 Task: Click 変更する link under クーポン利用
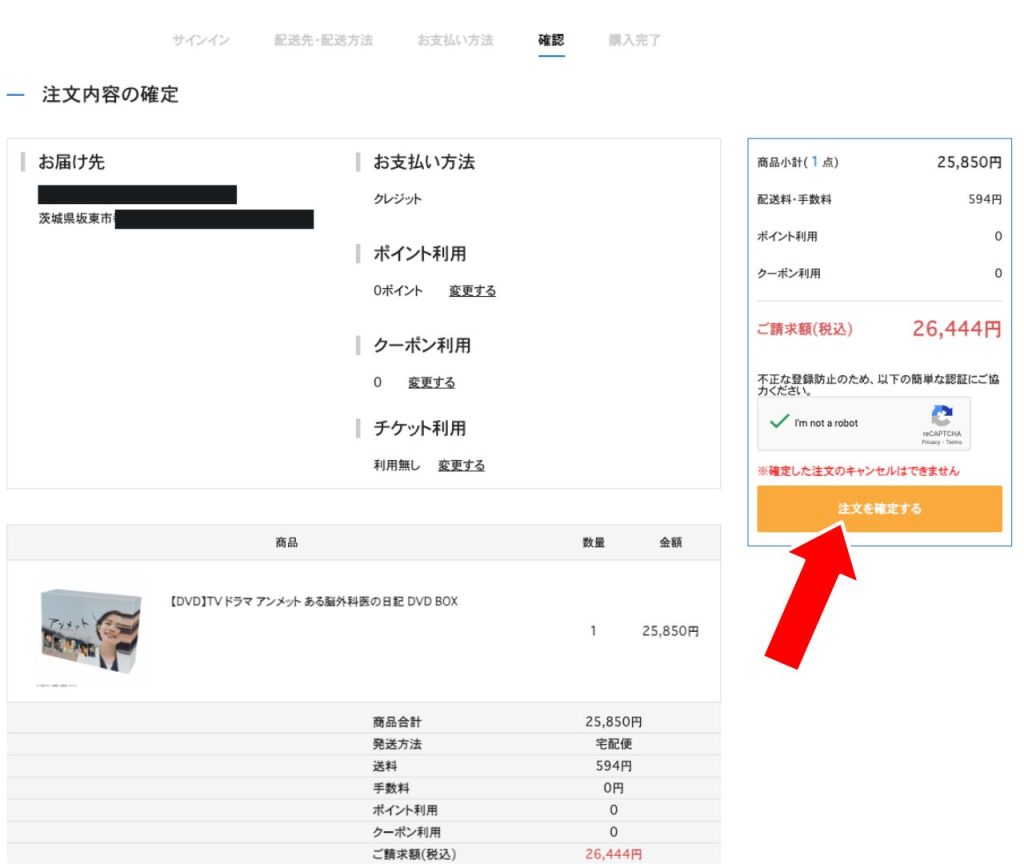click(431, 383)
